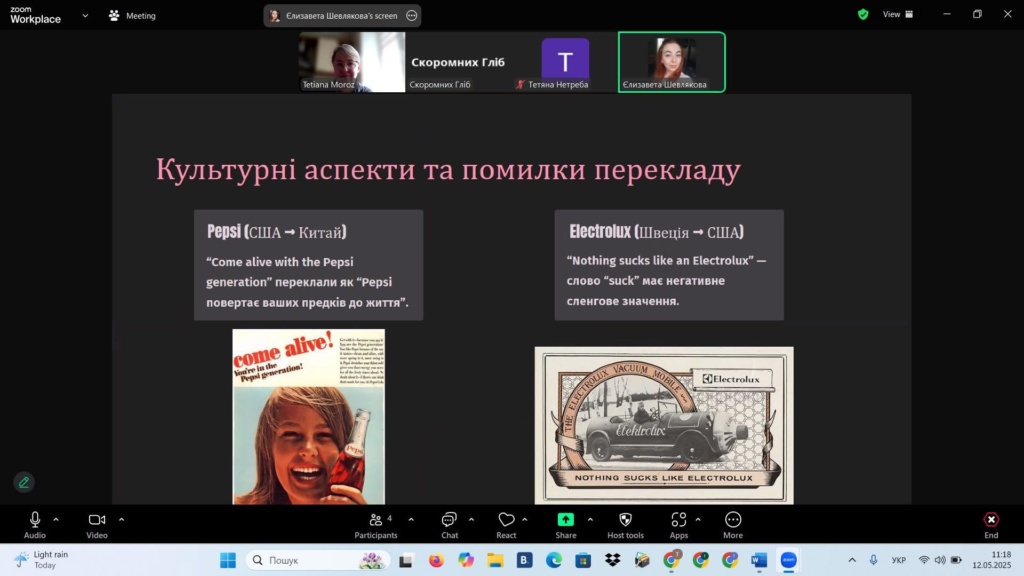Click the system tray microphone icon
1024x576 pixels.
click(874, 560)
